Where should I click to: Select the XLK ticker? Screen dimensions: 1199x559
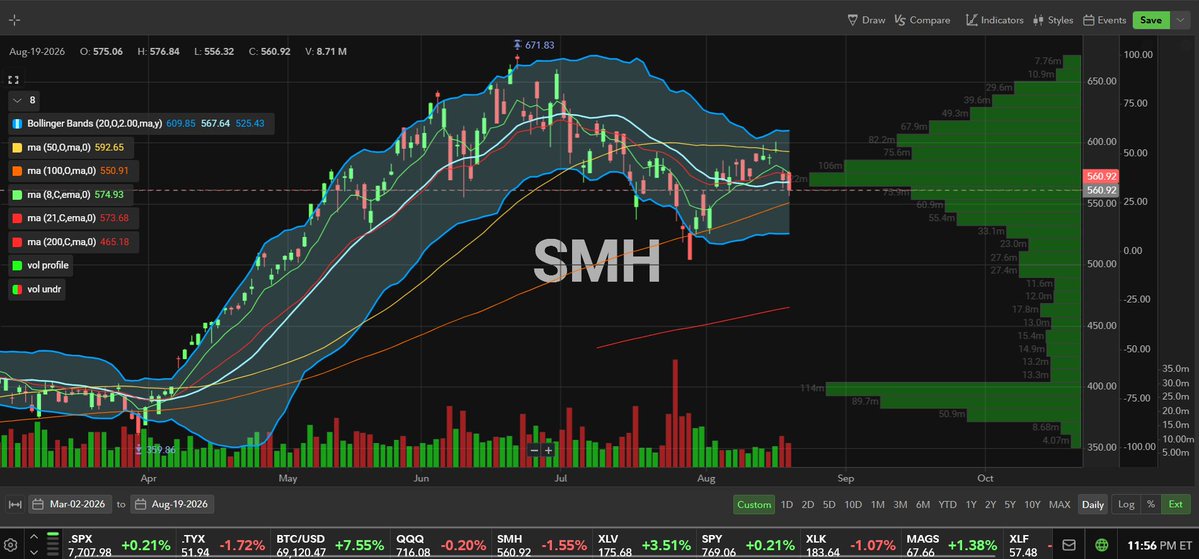pyautogui.click(x=850, y=545)
